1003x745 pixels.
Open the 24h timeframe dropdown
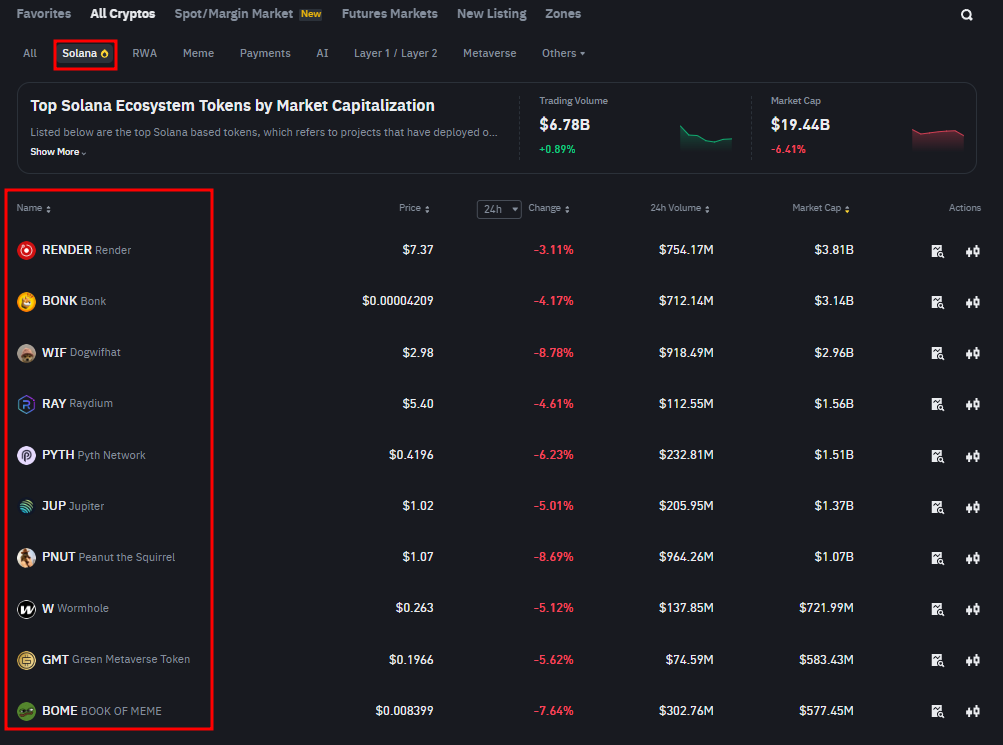coord(499,209)
